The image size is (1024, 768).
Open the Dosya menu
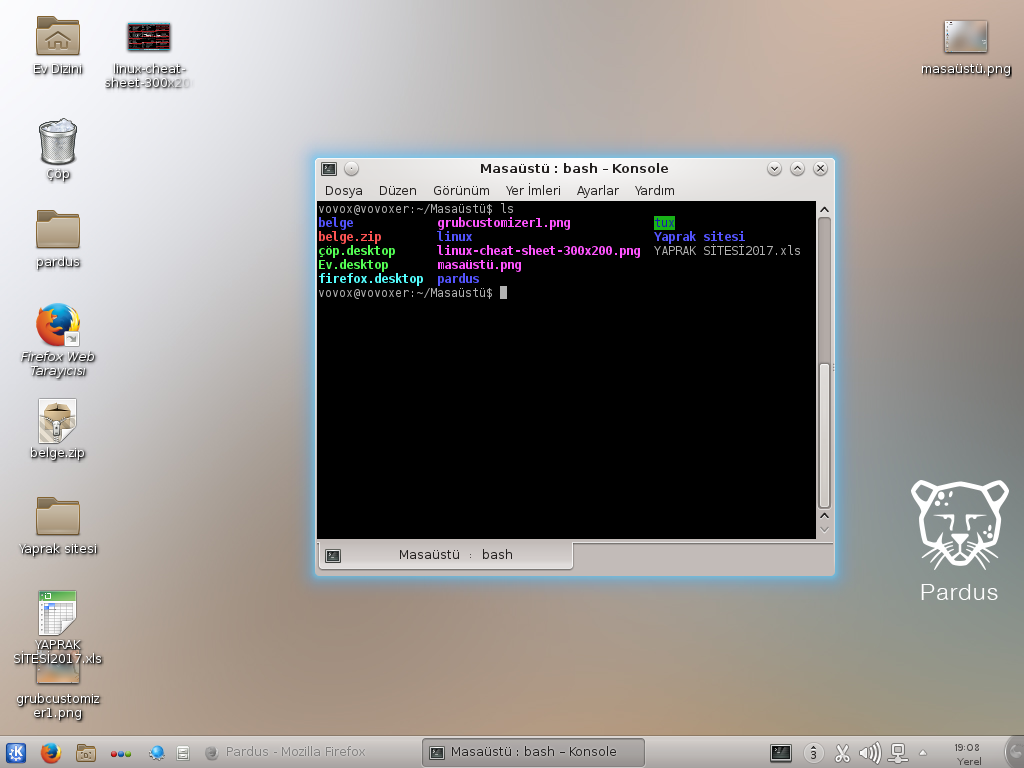click(343, 190)
